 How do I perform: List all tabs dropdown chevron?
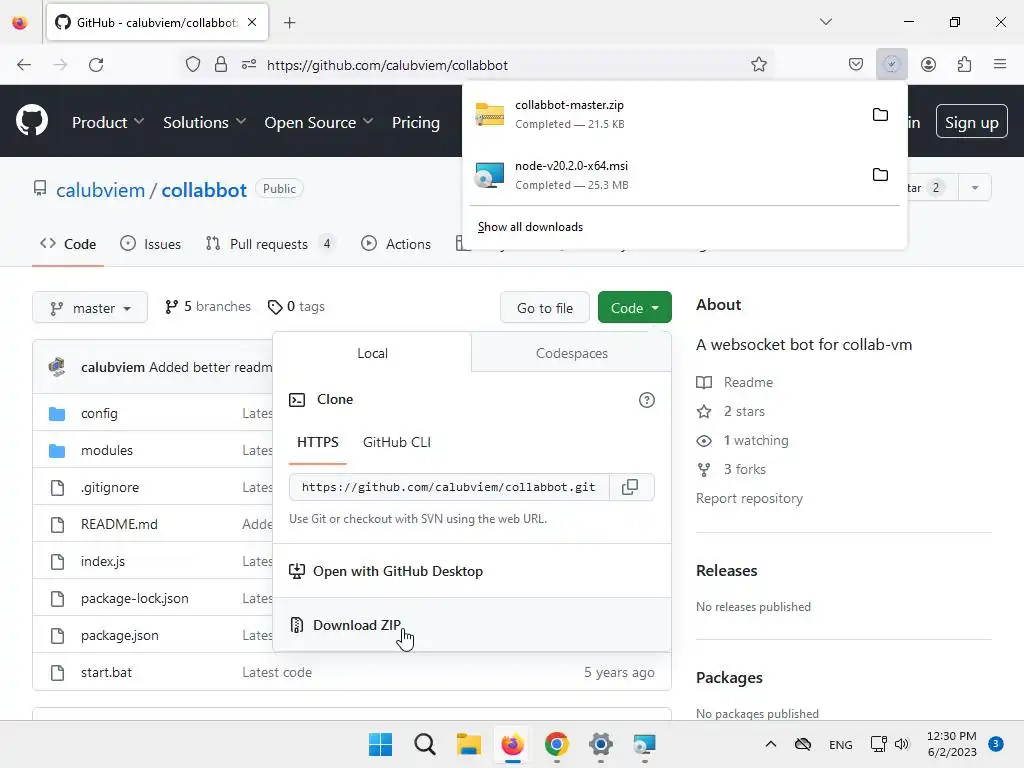pyautogui.click(x=825, y=22)
